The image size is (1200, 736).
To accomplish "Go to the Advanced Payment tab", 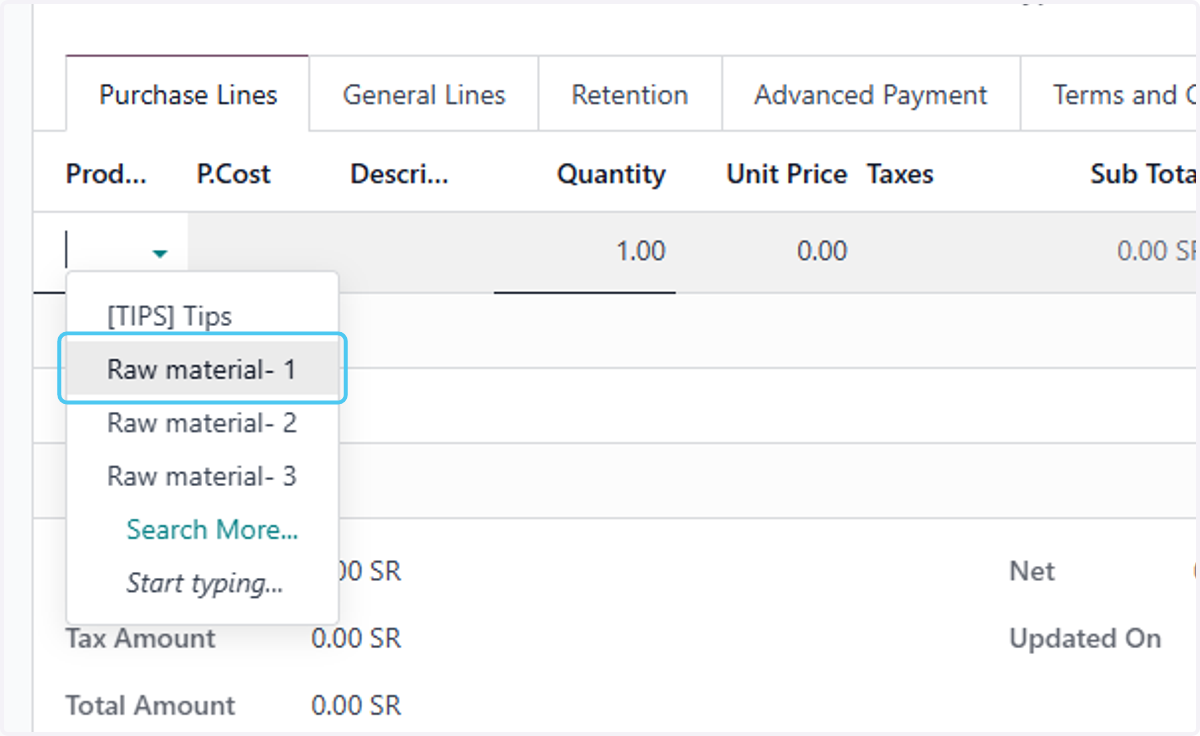I will click(x=871, y=95).
